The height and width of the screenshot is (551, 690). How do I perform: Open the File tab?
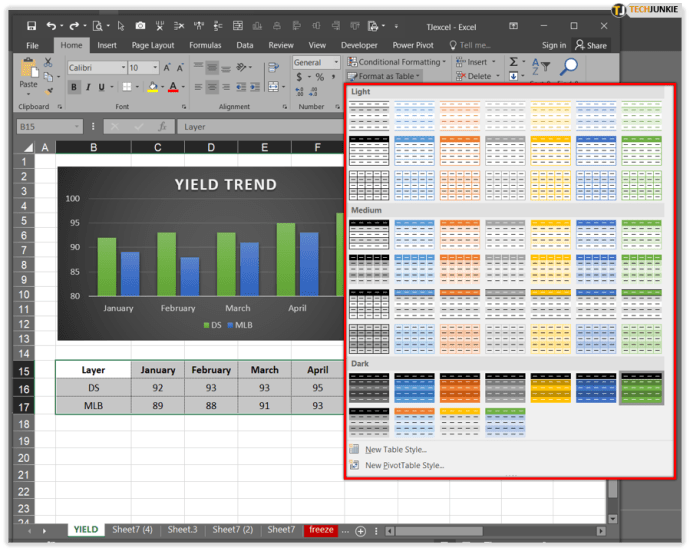click(x=32, y=45)
